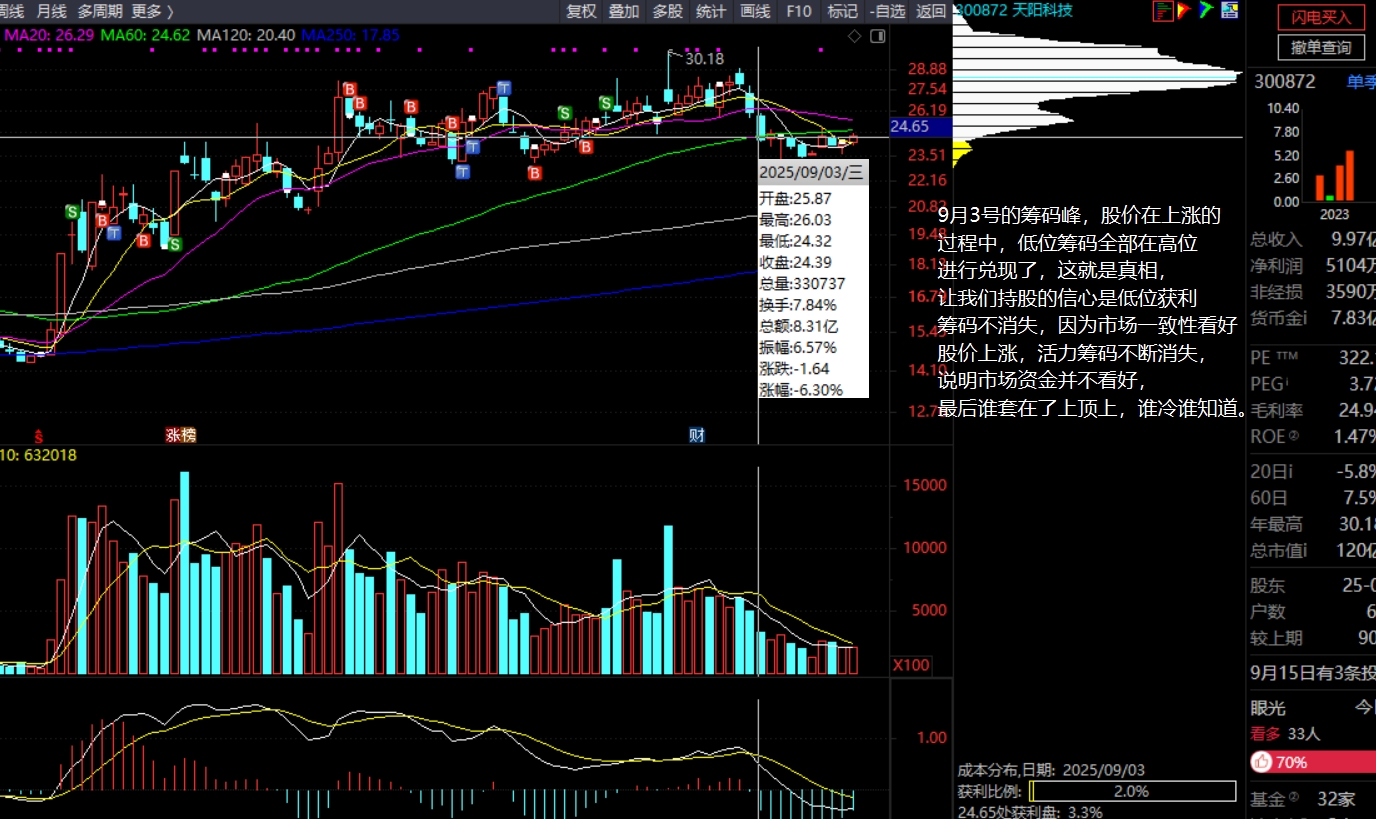The height and width of the screenshot is (819, 1376).
Task: Click the X100 volume scale label
Action: point(911,665)
